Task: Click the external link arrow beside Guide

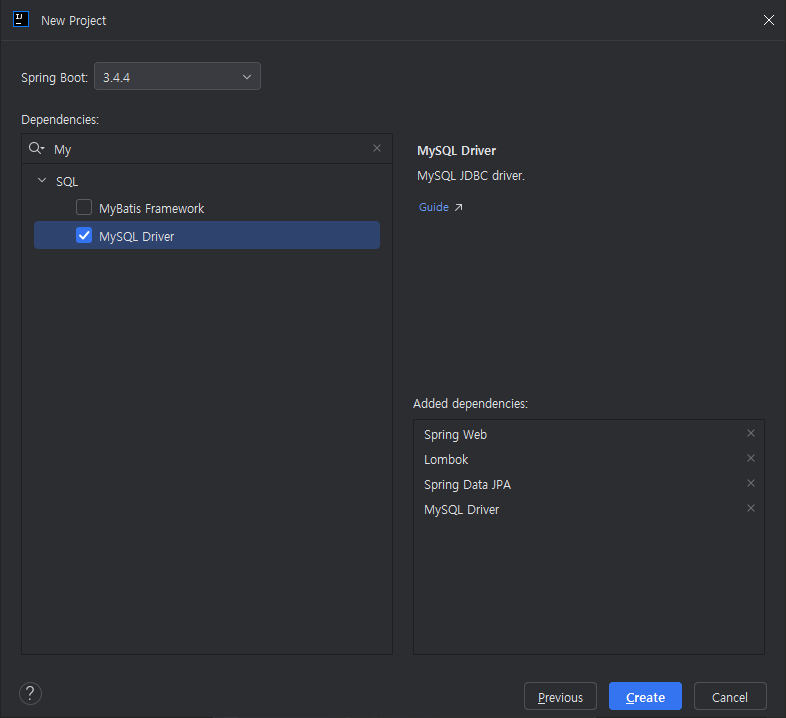Action: tap(458, 208)
